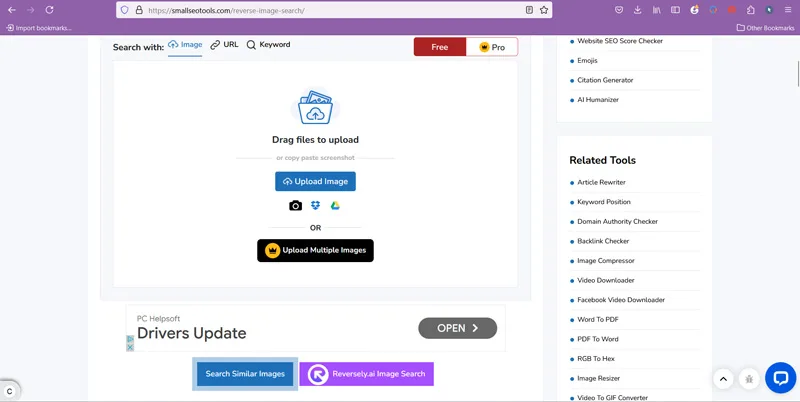Click the address bar URL field
The height and width of the screenshot is (402, 800).
click(334, 10)
